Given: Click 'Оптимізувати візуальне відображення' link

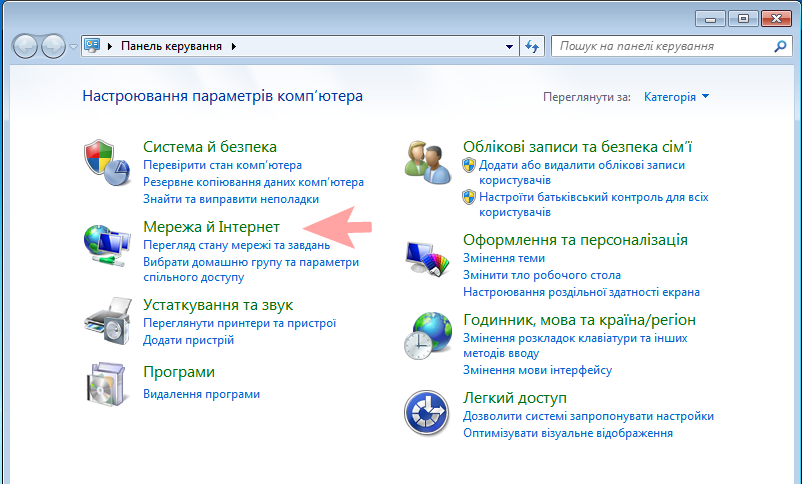Looking at the screenshot, I should point(568,433).
